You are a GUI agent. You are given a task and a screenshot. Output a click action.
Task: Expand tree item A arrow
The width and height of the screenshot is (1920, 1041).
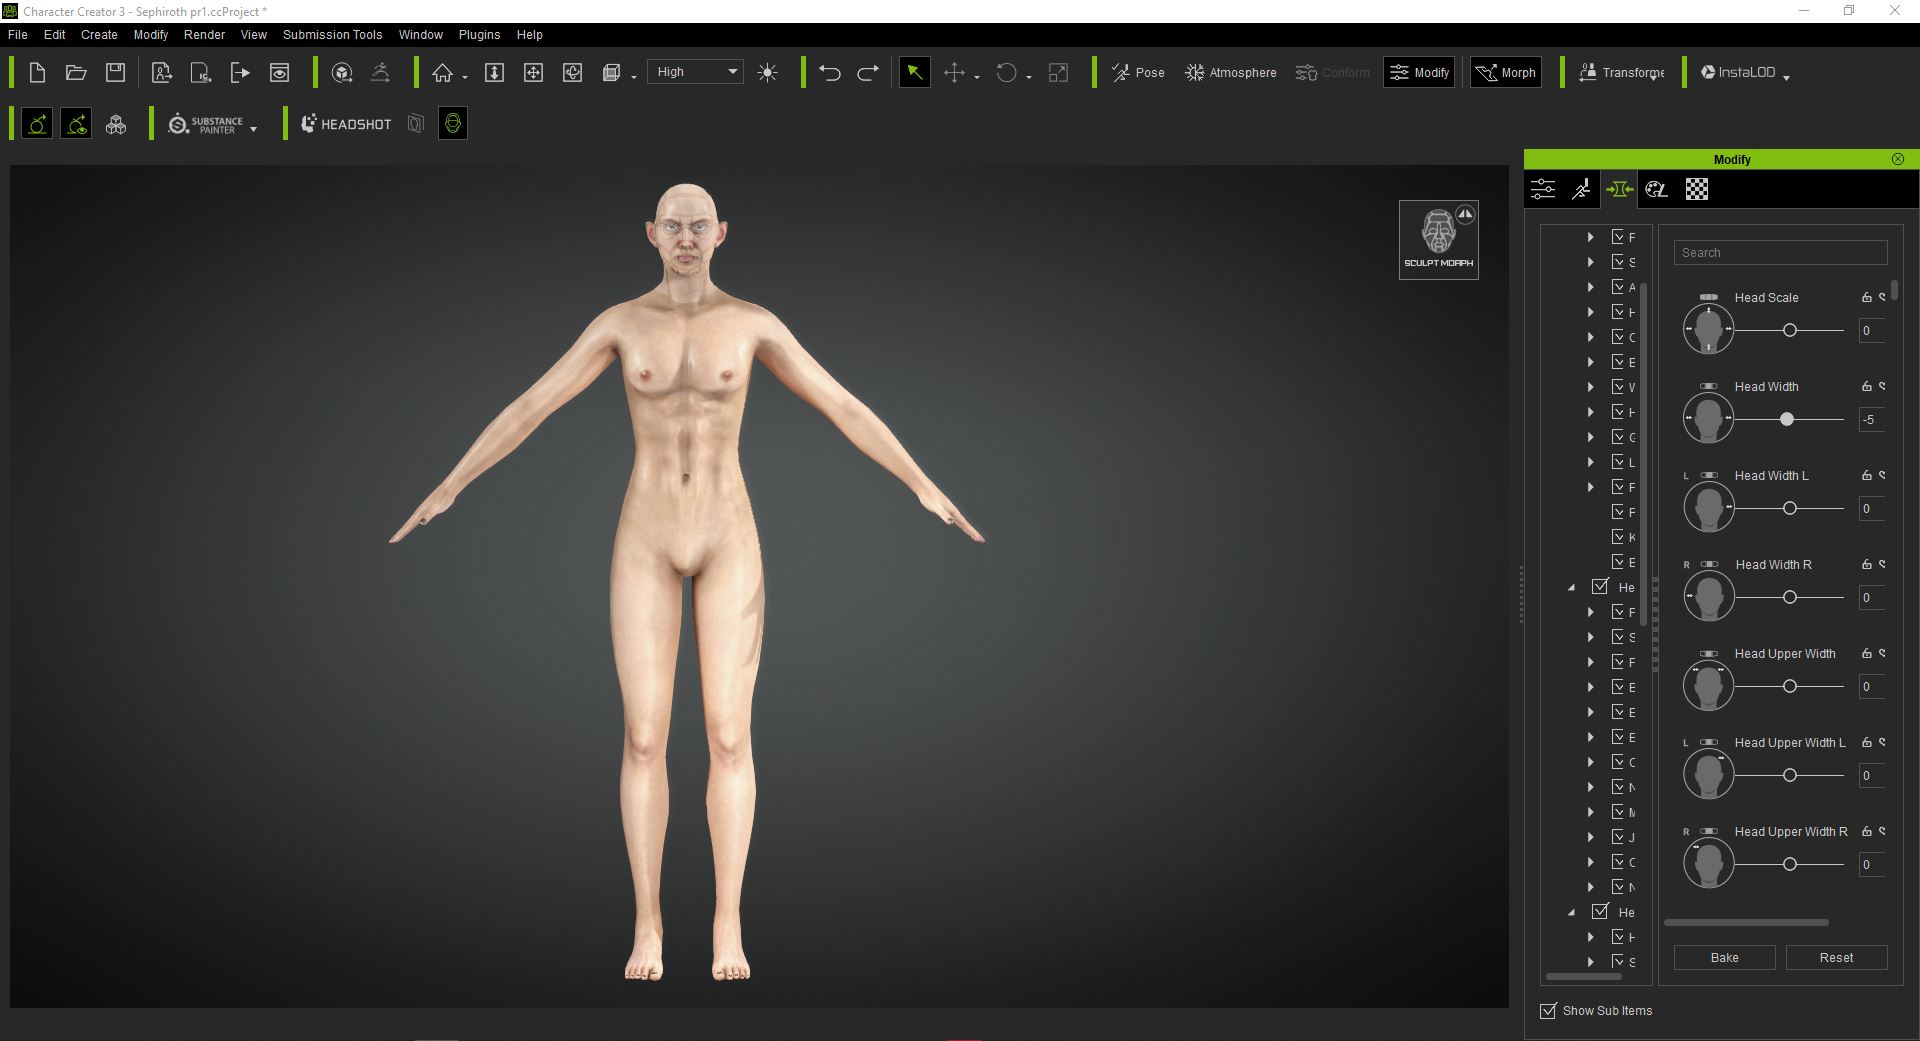pos(1591,287)
